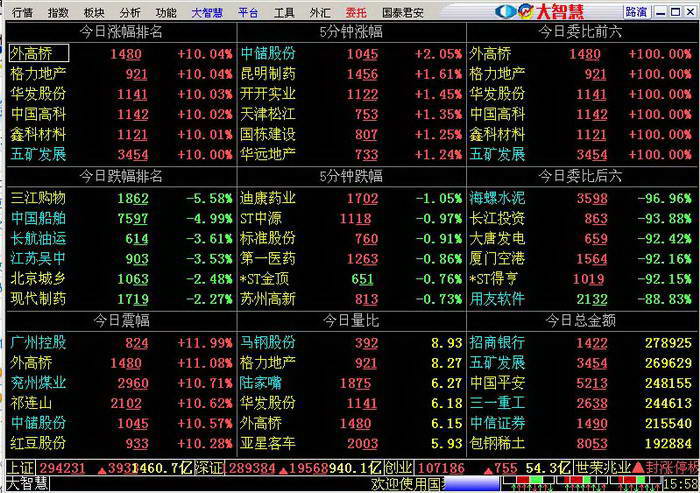700x493 pixels.
Task: Select the 迪康药业 row
Action: click(351, 198)
